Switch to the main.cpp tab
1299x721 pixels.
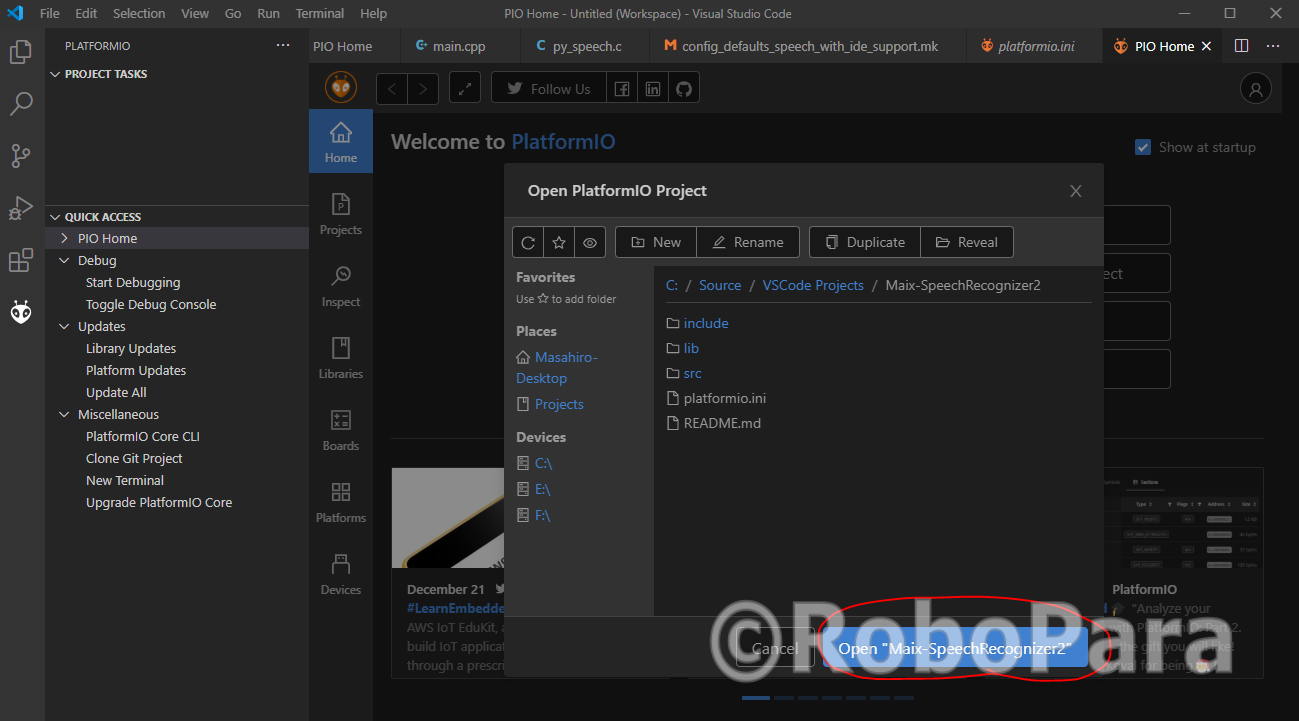[x=457, y=45]
